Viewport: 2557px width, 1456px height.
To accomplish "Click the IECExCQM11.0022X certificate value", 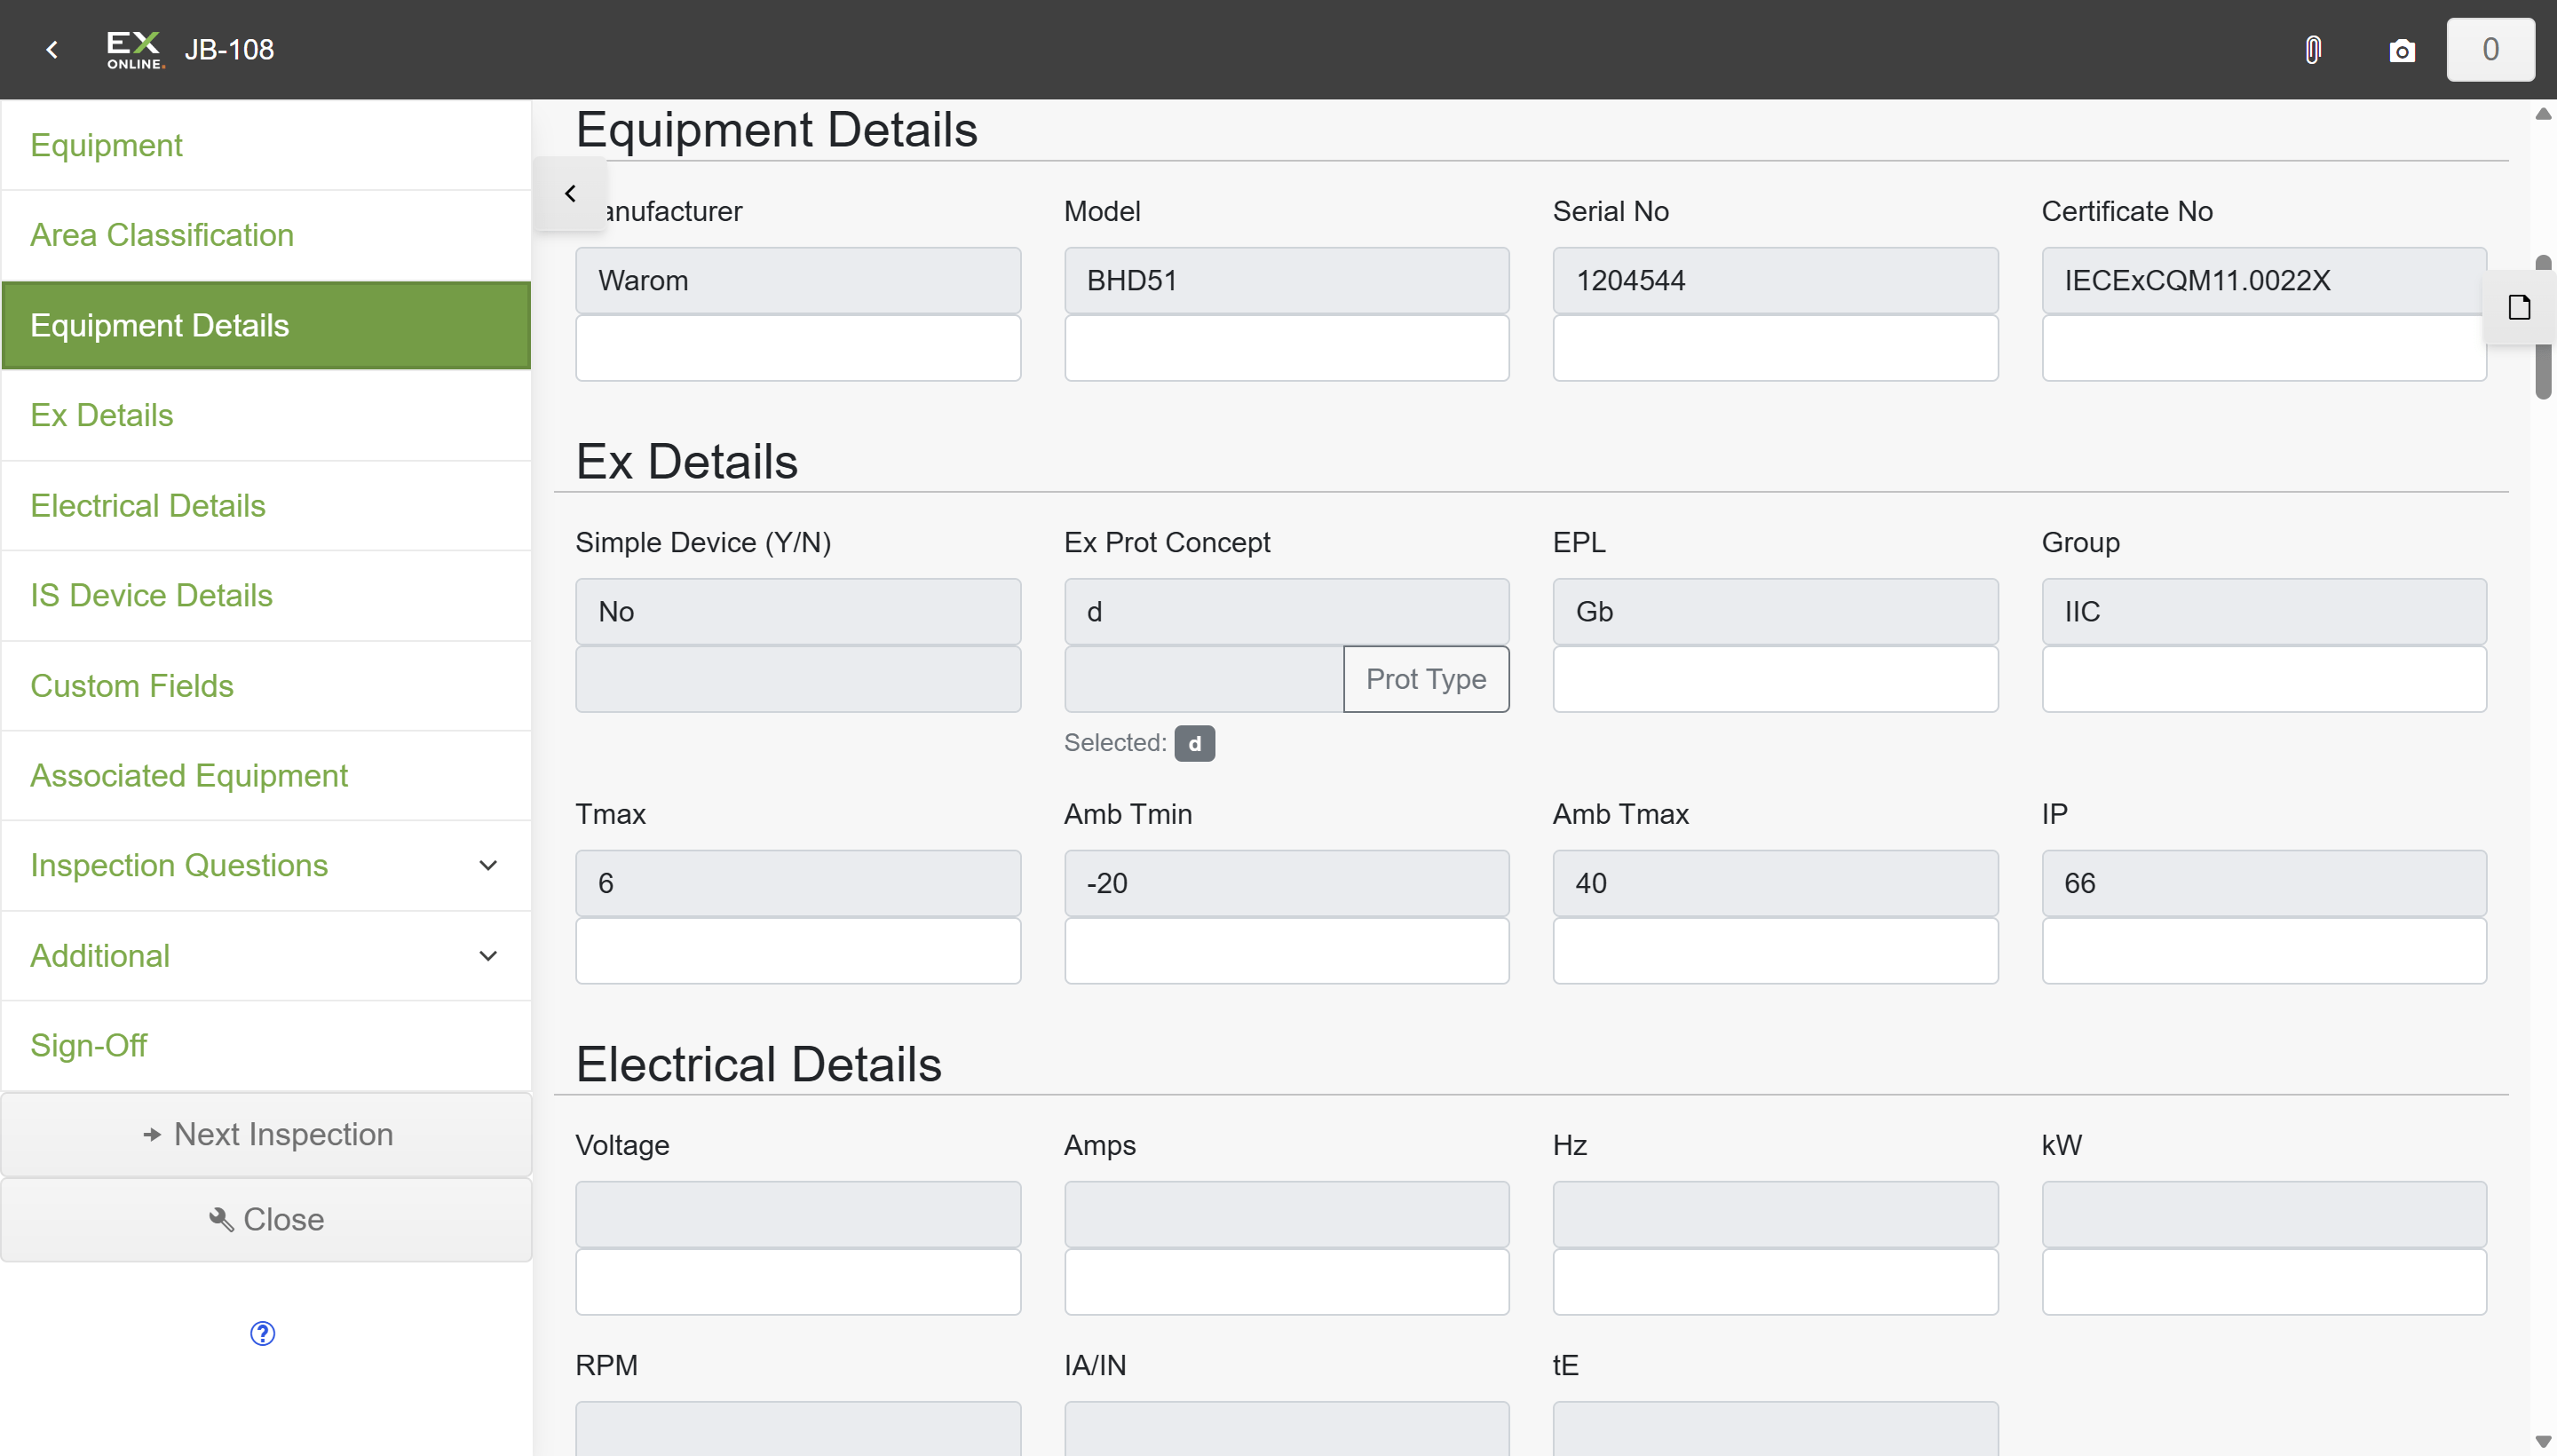I will [x=2264, y=280].
